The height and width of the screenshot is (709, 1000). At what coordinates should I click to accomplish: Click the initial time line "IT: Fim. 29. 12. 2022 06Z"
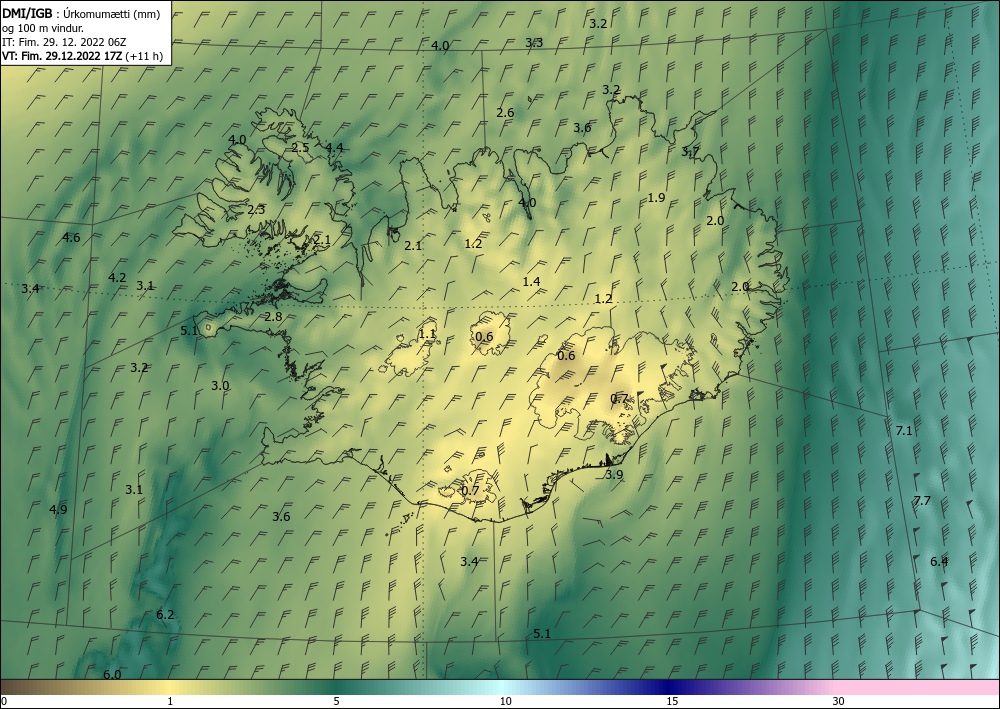(64, 42)
